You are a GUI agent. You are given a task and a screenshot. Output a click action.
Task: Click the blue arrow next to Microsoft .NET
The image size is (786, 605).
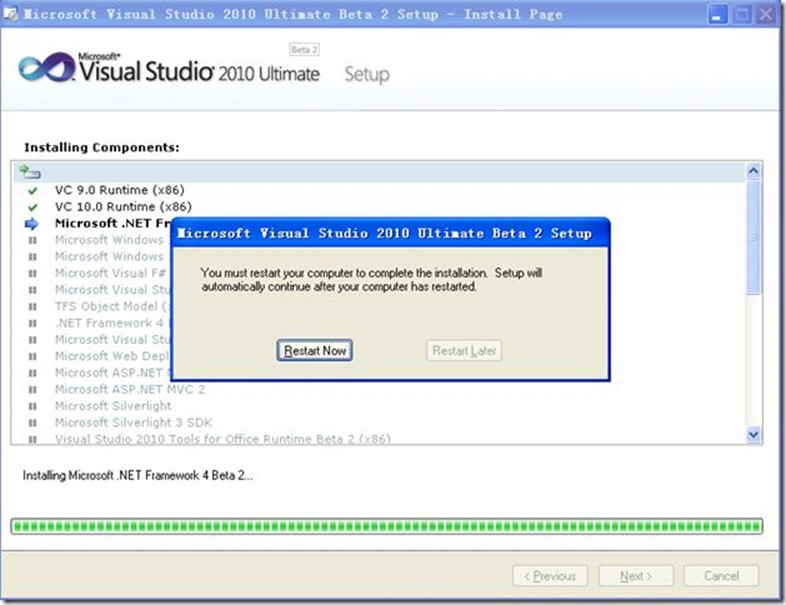pos(32,223)
